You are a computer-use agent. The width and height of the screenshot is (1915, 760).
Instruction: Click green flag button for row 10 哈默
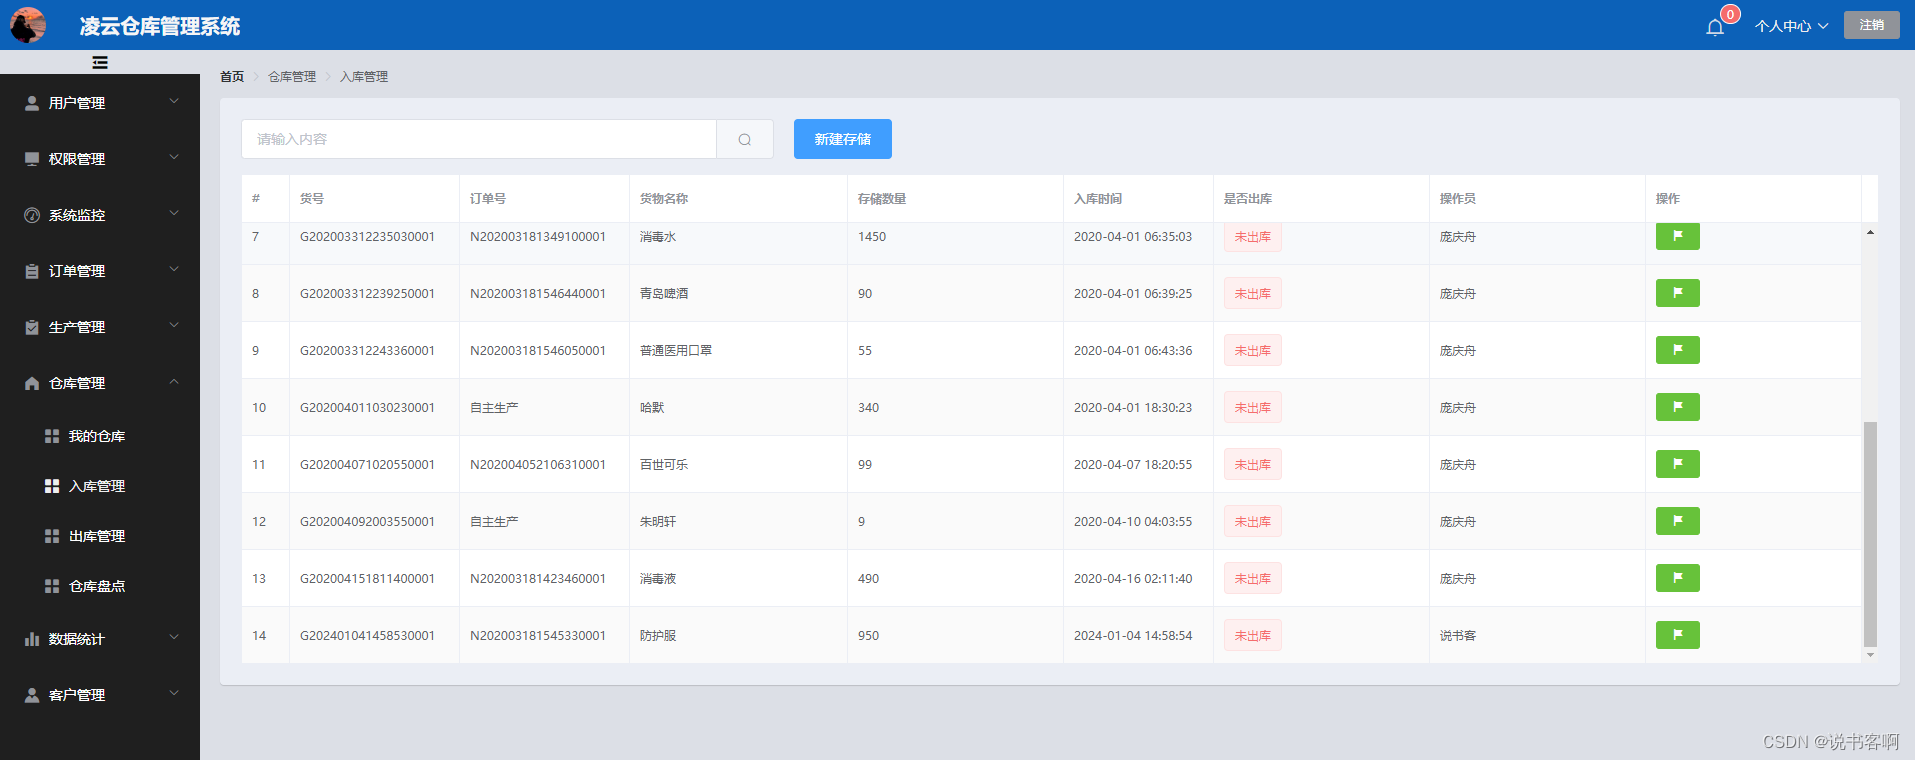pyautogui.click(x=1677, y=407)
